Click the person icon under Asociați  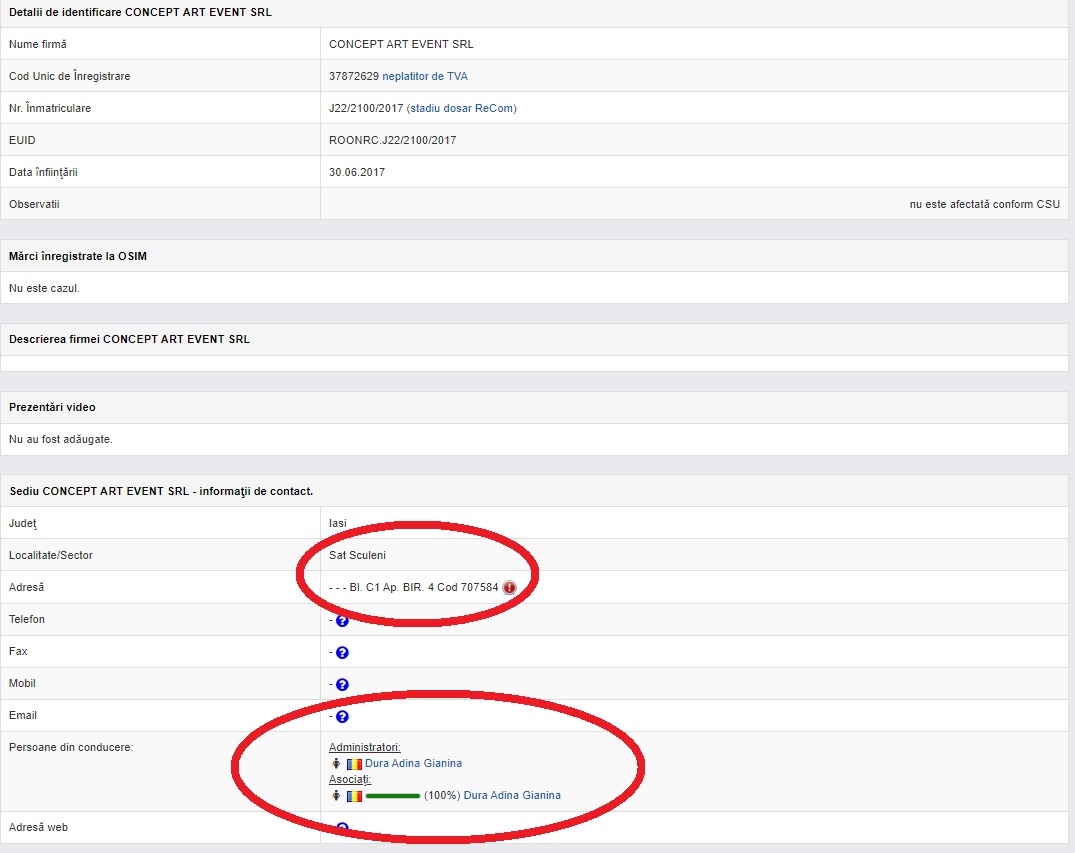[x=336, y=795]
